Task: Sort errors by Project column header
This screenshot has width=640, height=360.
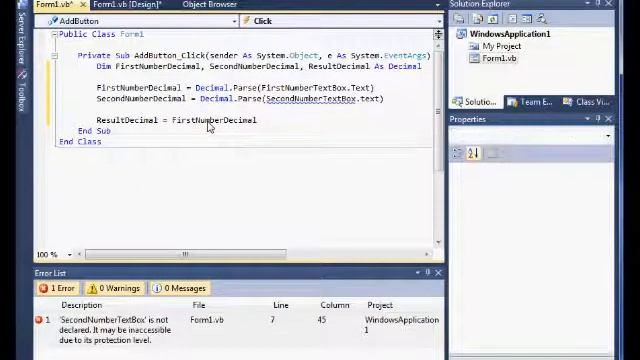Action: (x=380, y=305)
